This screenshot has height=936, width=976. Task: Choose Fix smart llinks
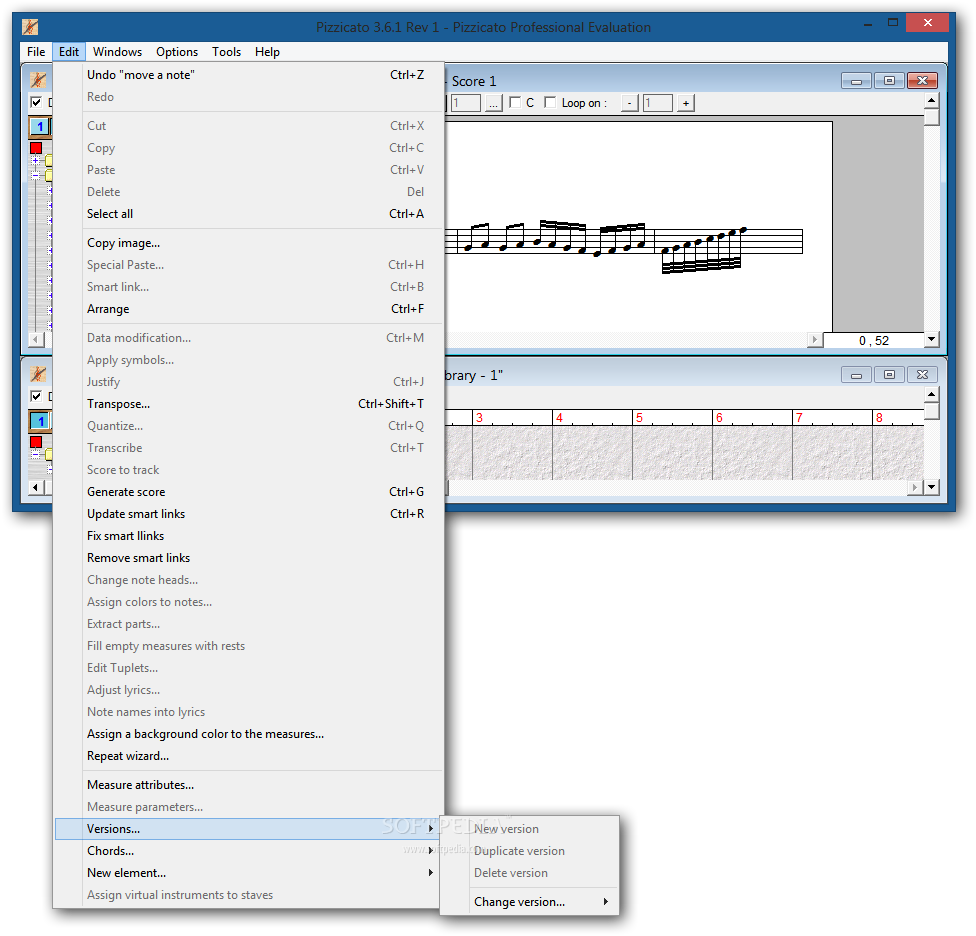point(249,536)
